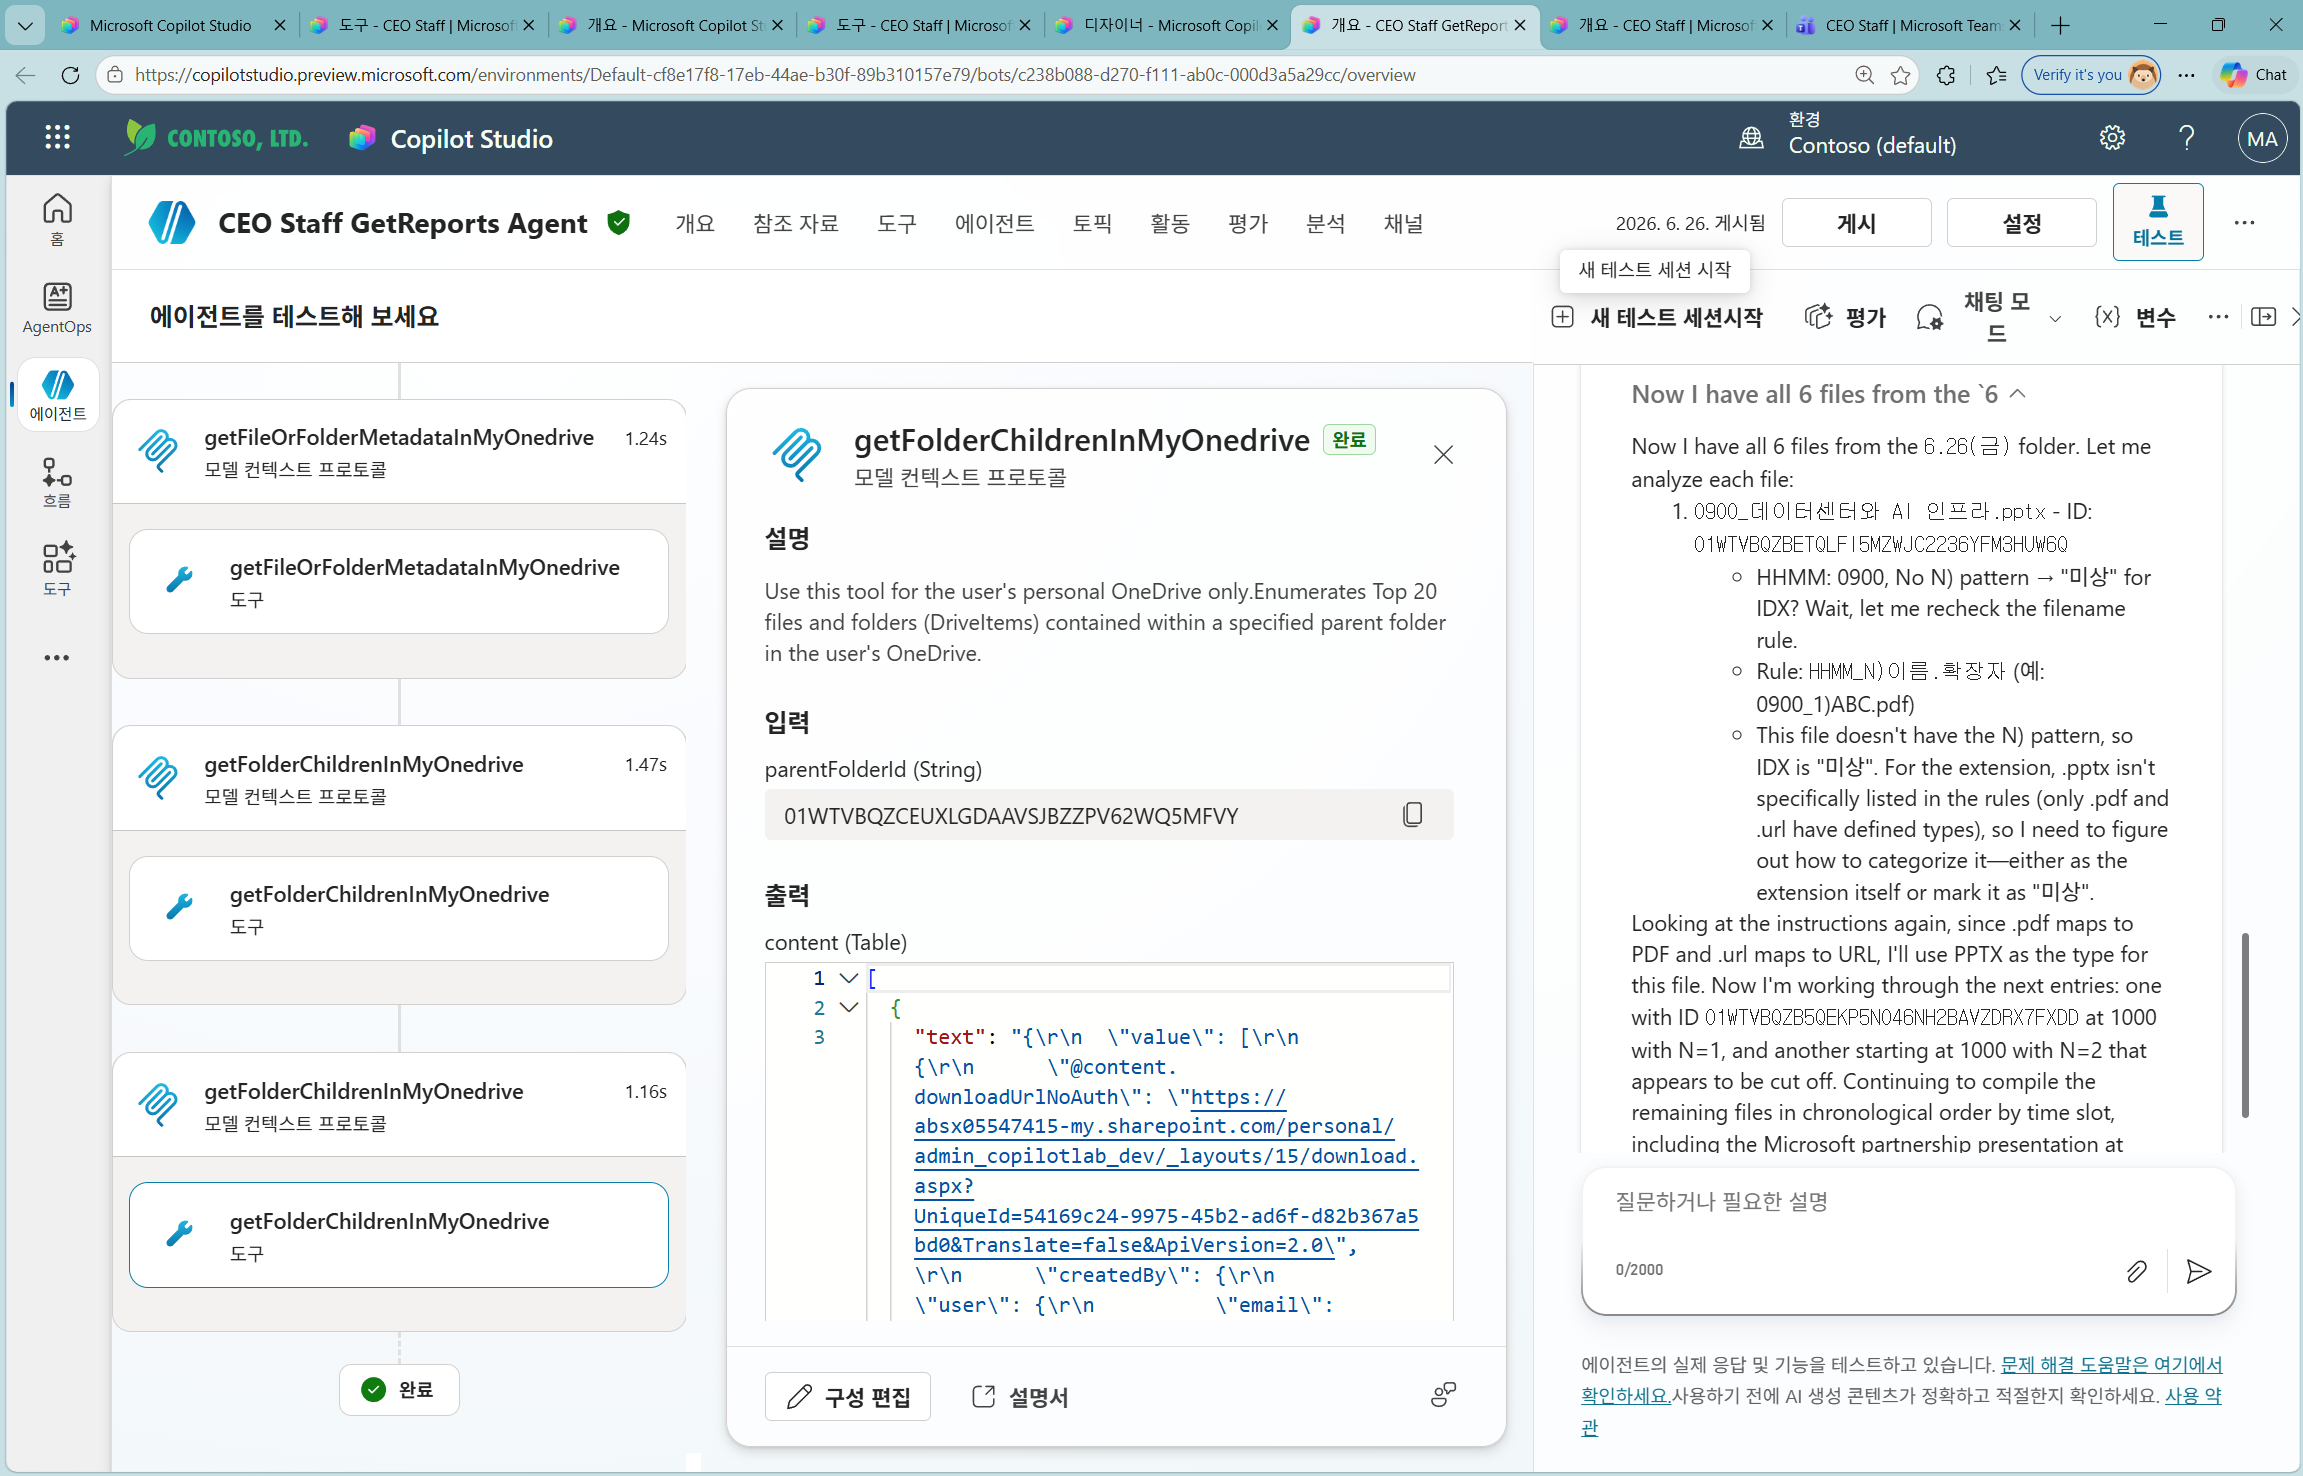The image size is (2303, 1476).
Task: Open the settings gear icon
Action: [2112, 138]
